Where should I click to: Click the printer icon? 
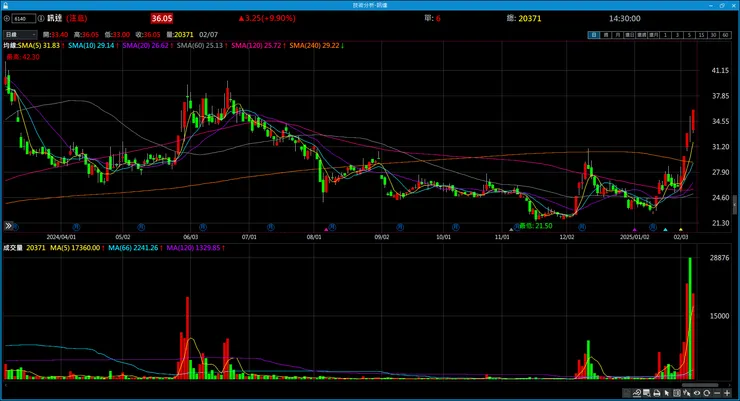[x=656, y=393]
